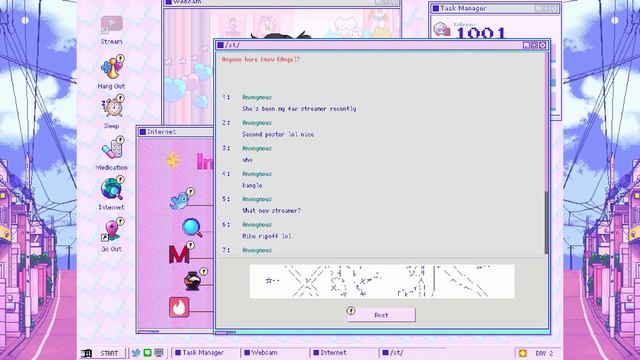The image size is (640, 360).
Task: Launch the Internet globe desktop icon
Action: [x=112, y=188]
